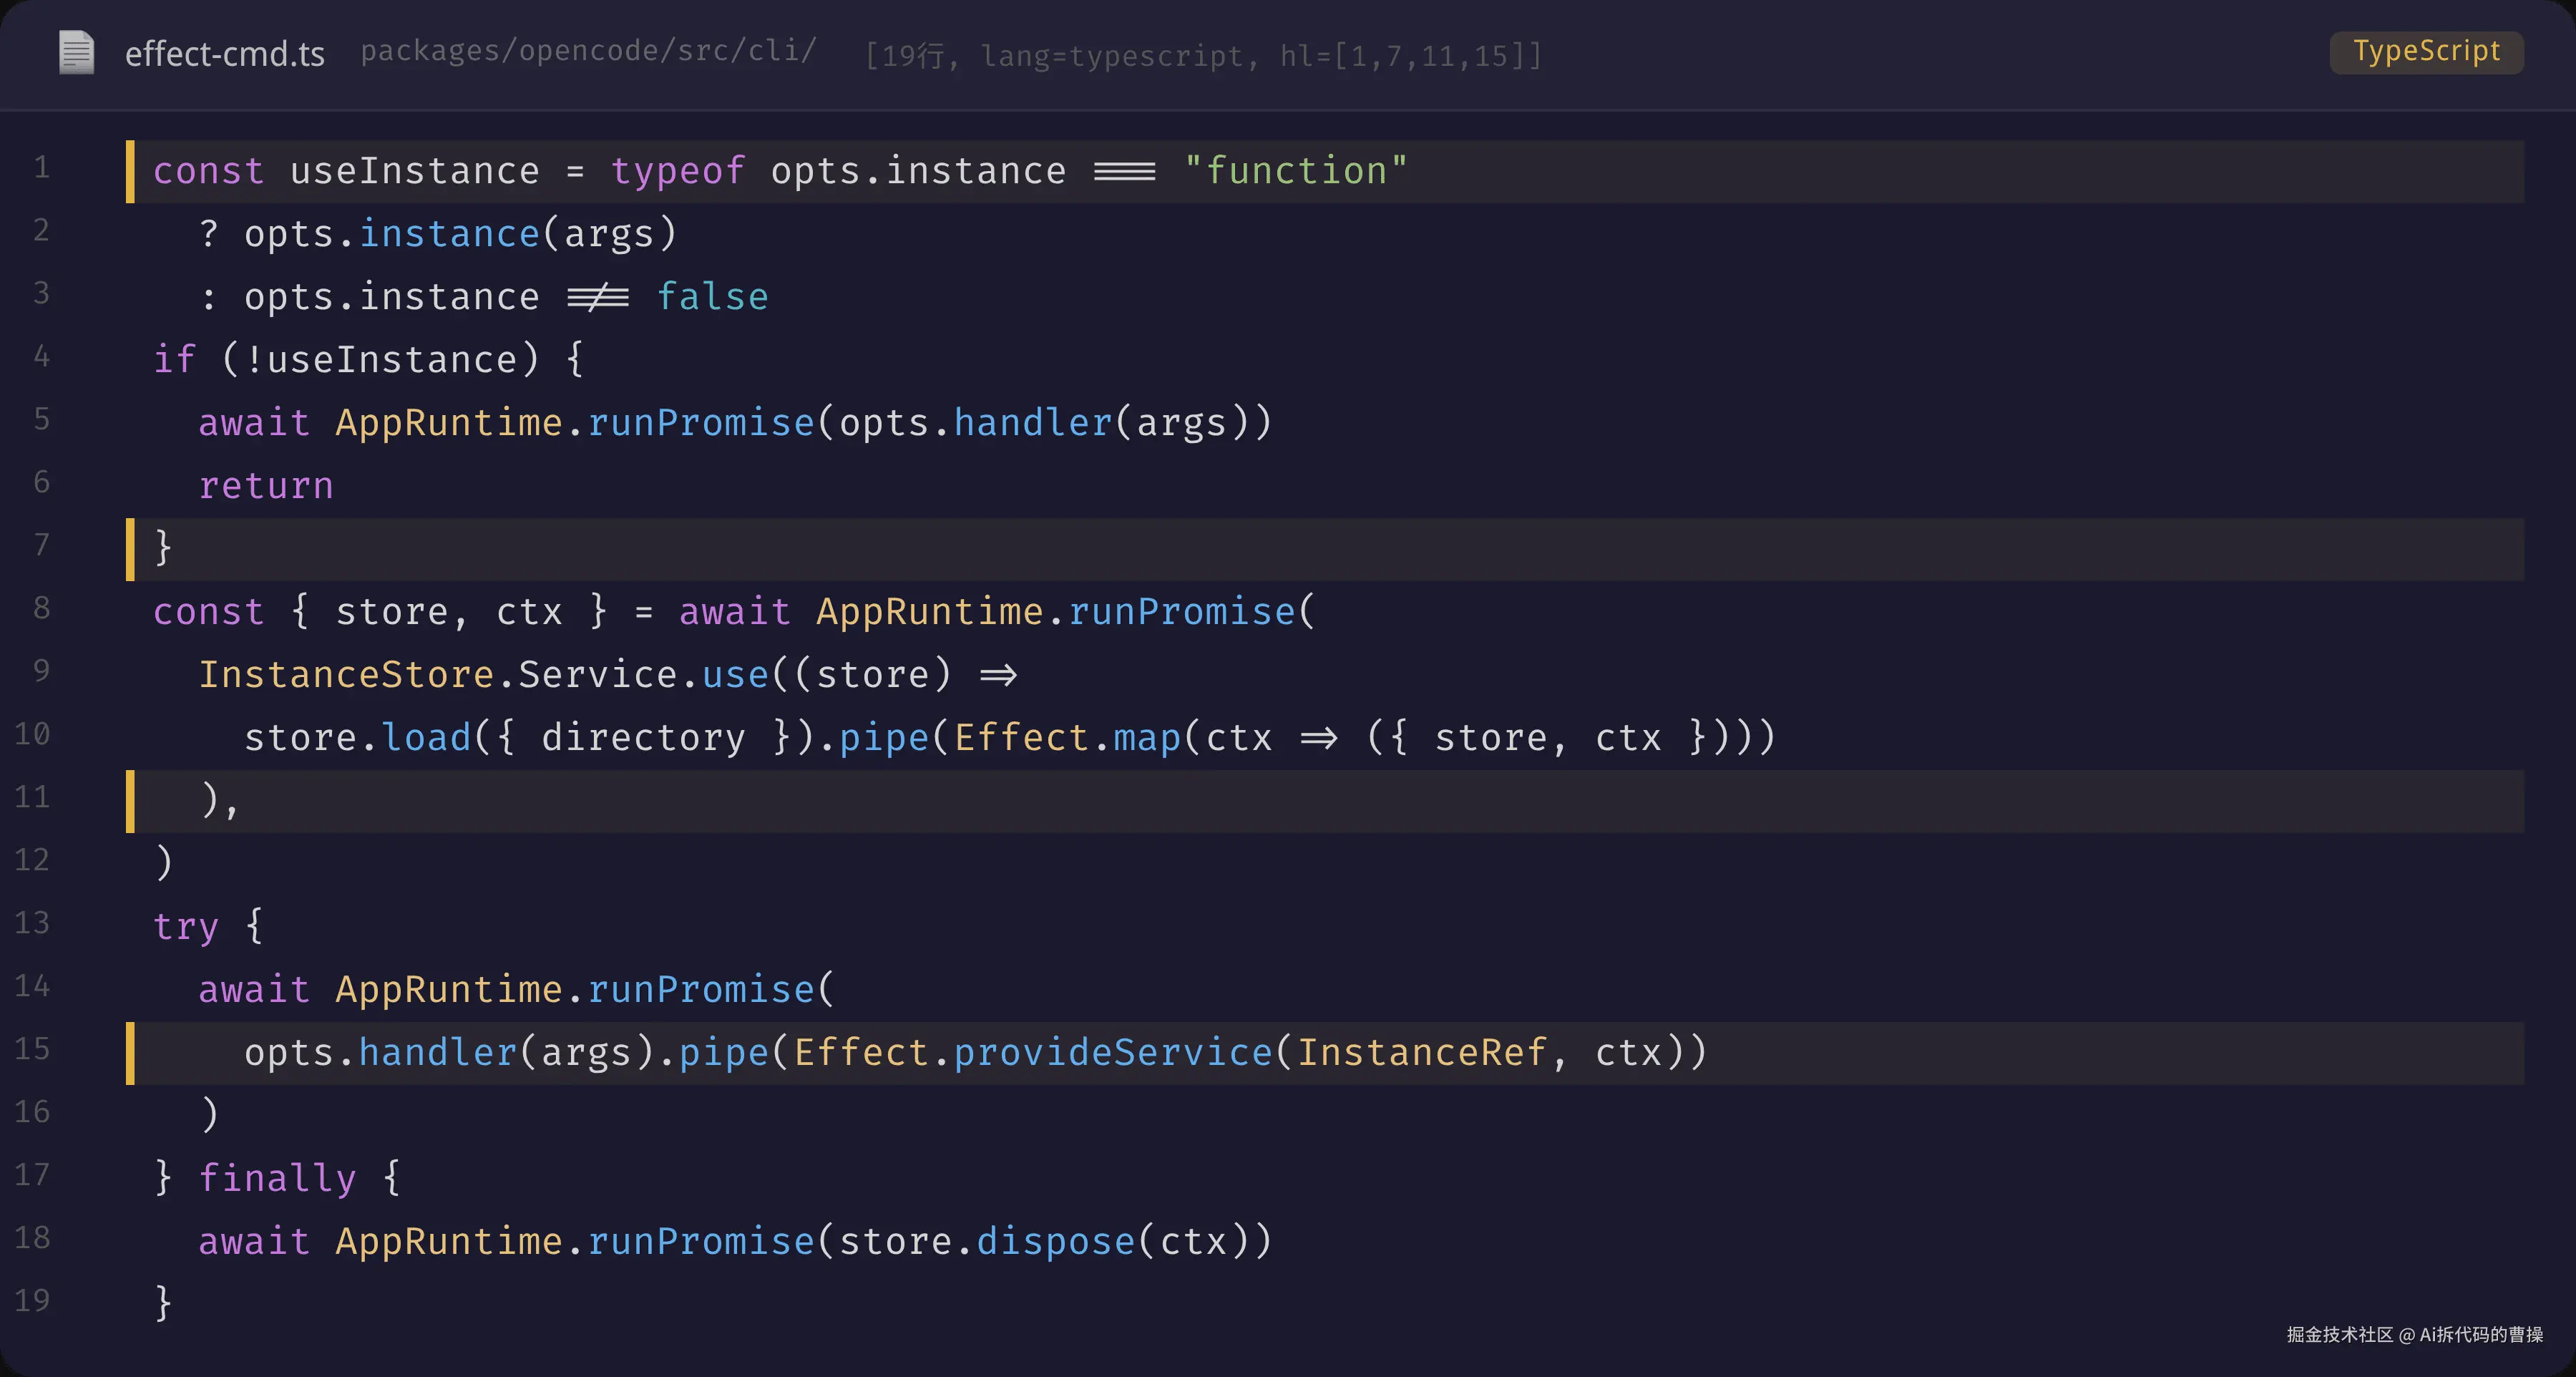The image size is (2576, 1377).
Task: Click the typeof keyword on line 1
Action: (x=678, y=171)
